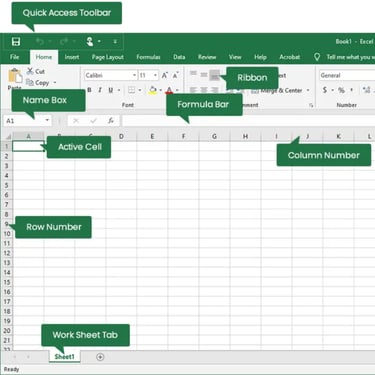
Task: Open the Alignment settings dialog launcher
Action: point(311,105)
